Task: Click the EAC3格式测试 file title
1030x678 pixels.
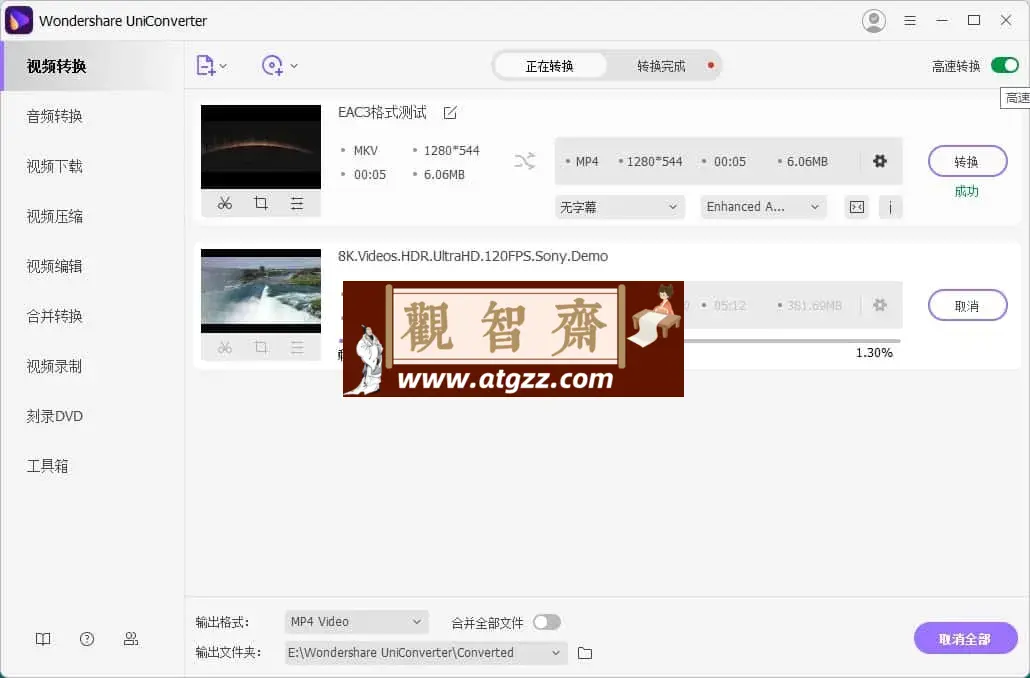Action: pos(382,112)
